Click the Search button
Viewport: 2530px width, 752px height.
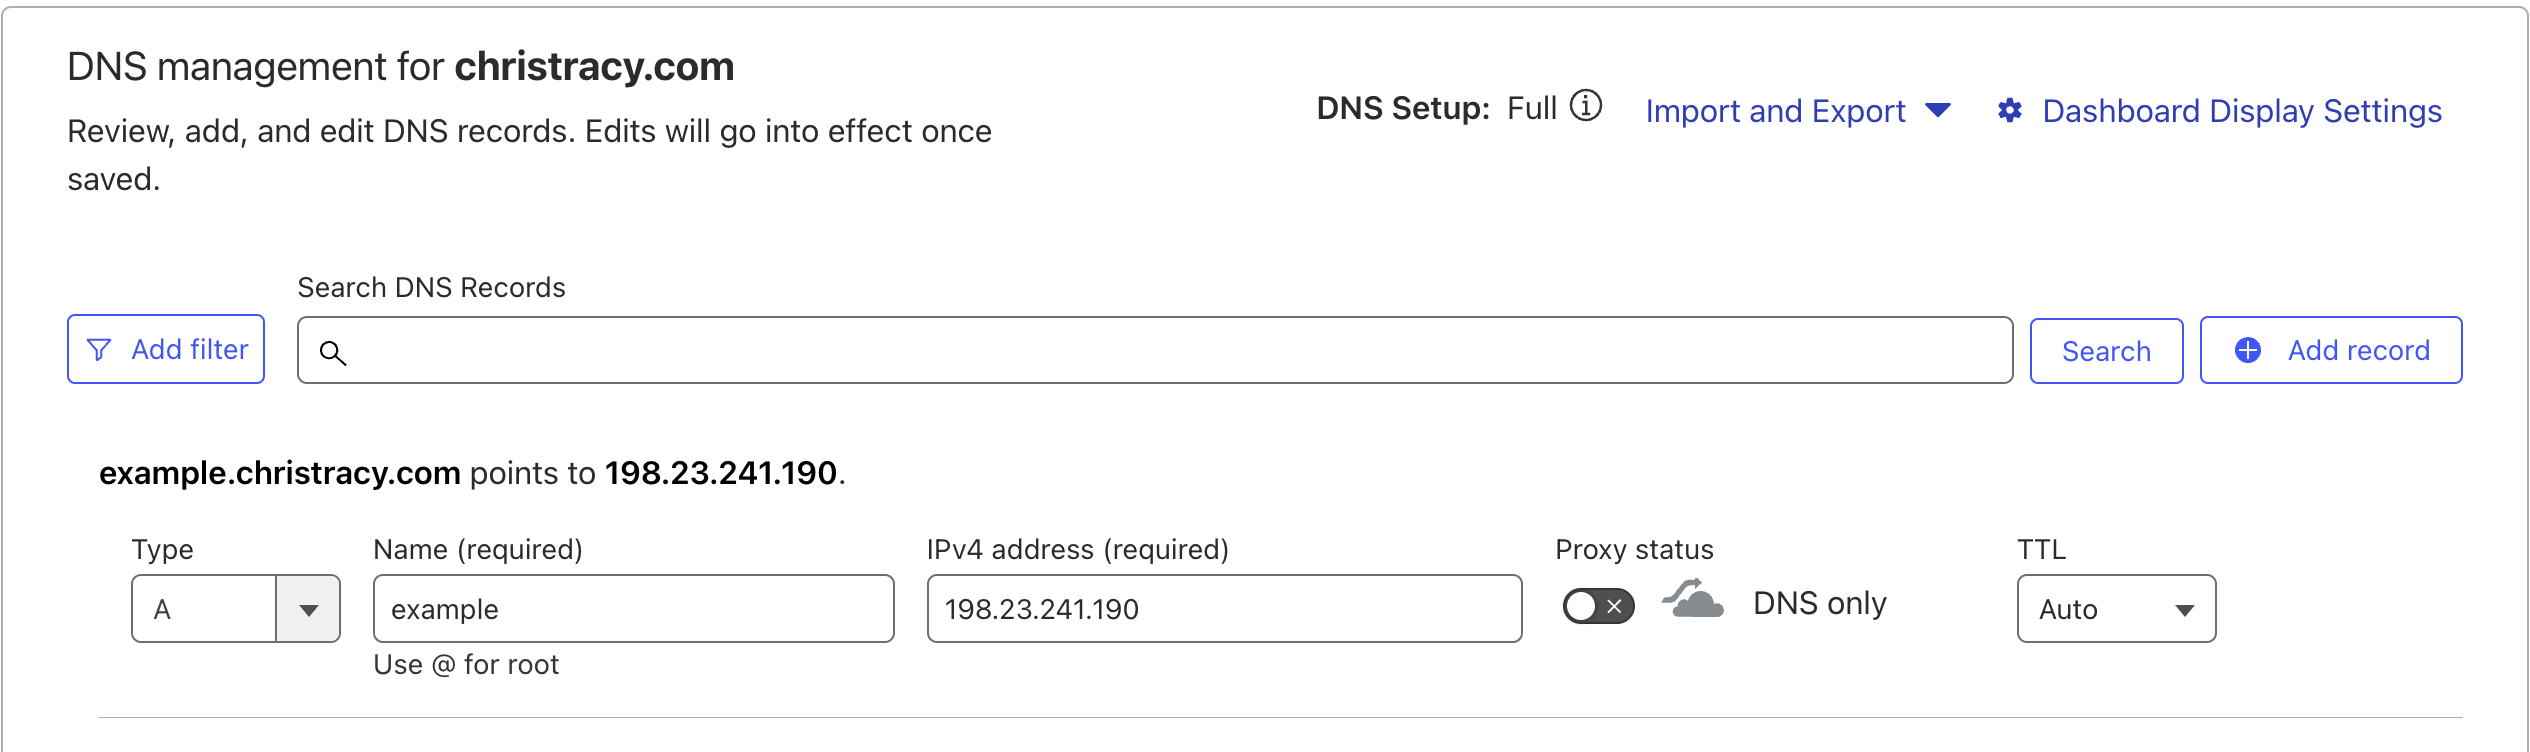click(x=2106, y=351)
